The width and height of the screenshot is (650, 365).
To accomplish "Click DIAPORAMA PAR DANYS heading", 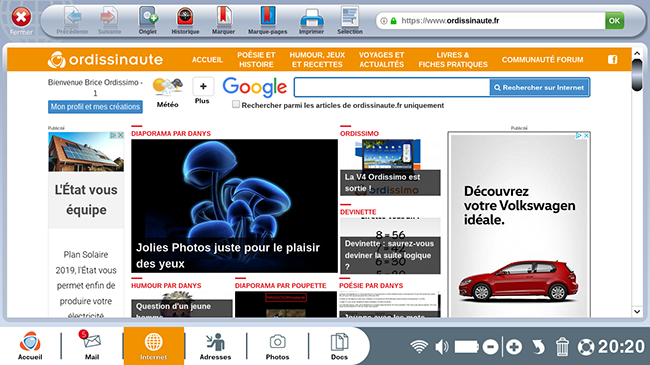I will (x=171, y=134).
